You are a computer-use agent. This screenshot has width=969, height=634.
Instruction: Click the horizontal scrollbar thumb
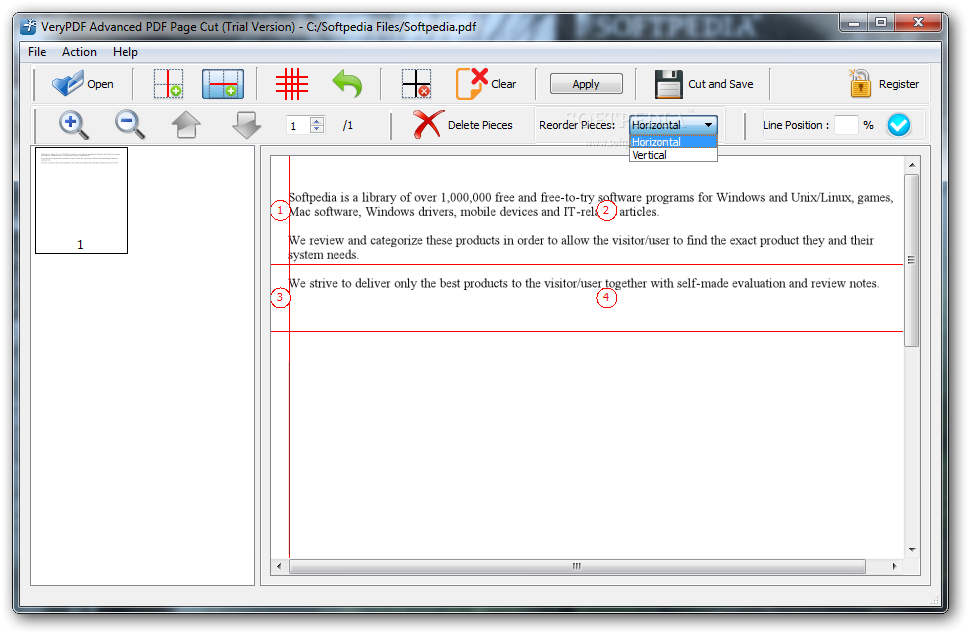pyautogui.click(x=577, y=566)
